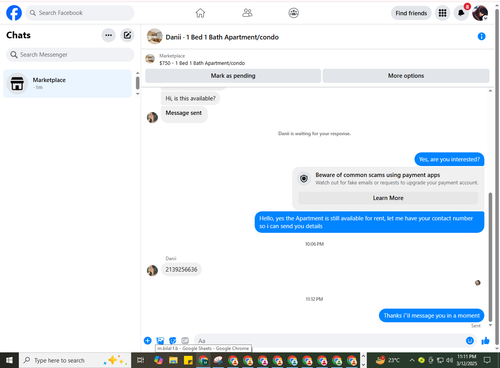This screenshot has width=500, height=368.
Task: Click Learn More about payment scams
Action: (x=388, y=198)
